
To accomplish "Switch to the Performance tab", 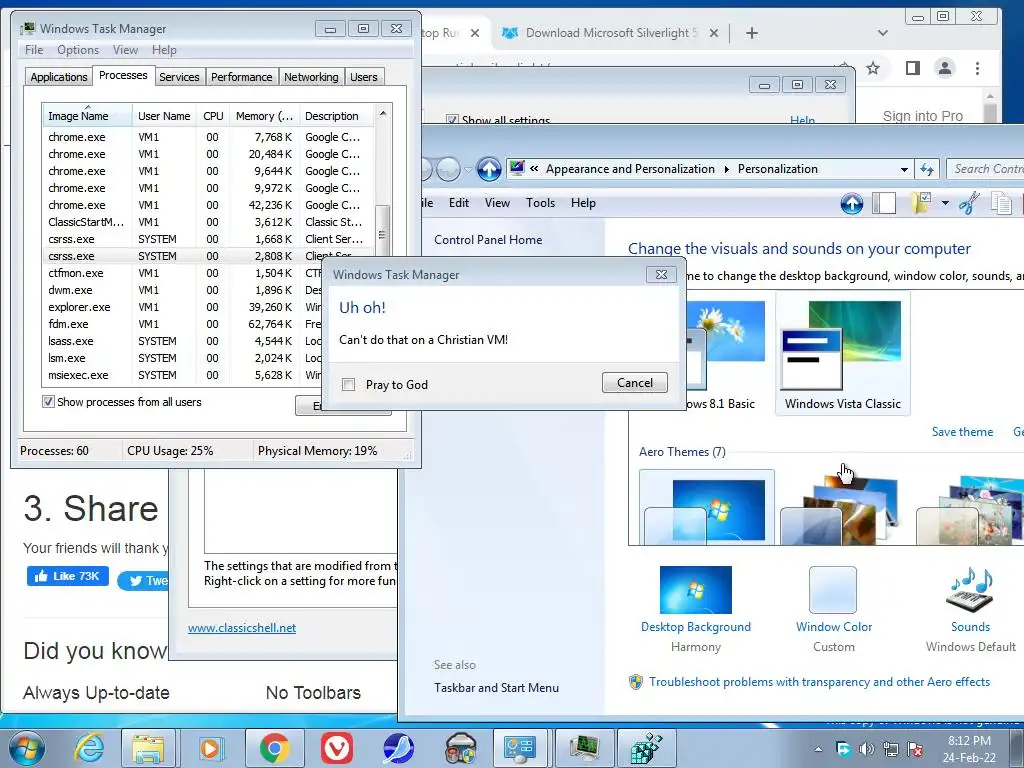I will pos(241,77).
